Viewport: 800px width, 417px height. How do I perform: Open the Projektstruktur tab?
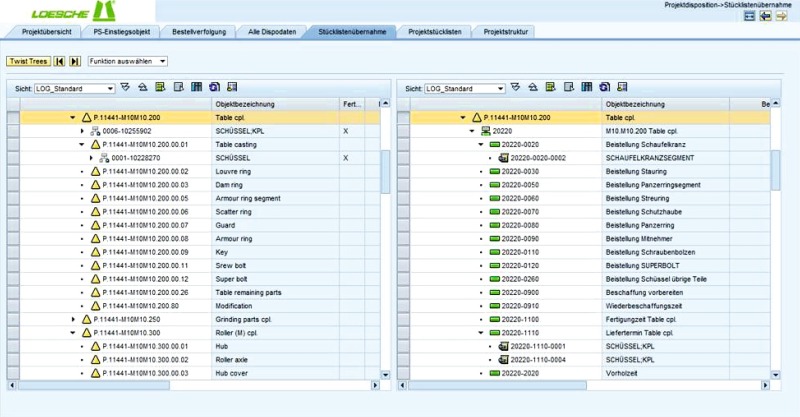506,32
